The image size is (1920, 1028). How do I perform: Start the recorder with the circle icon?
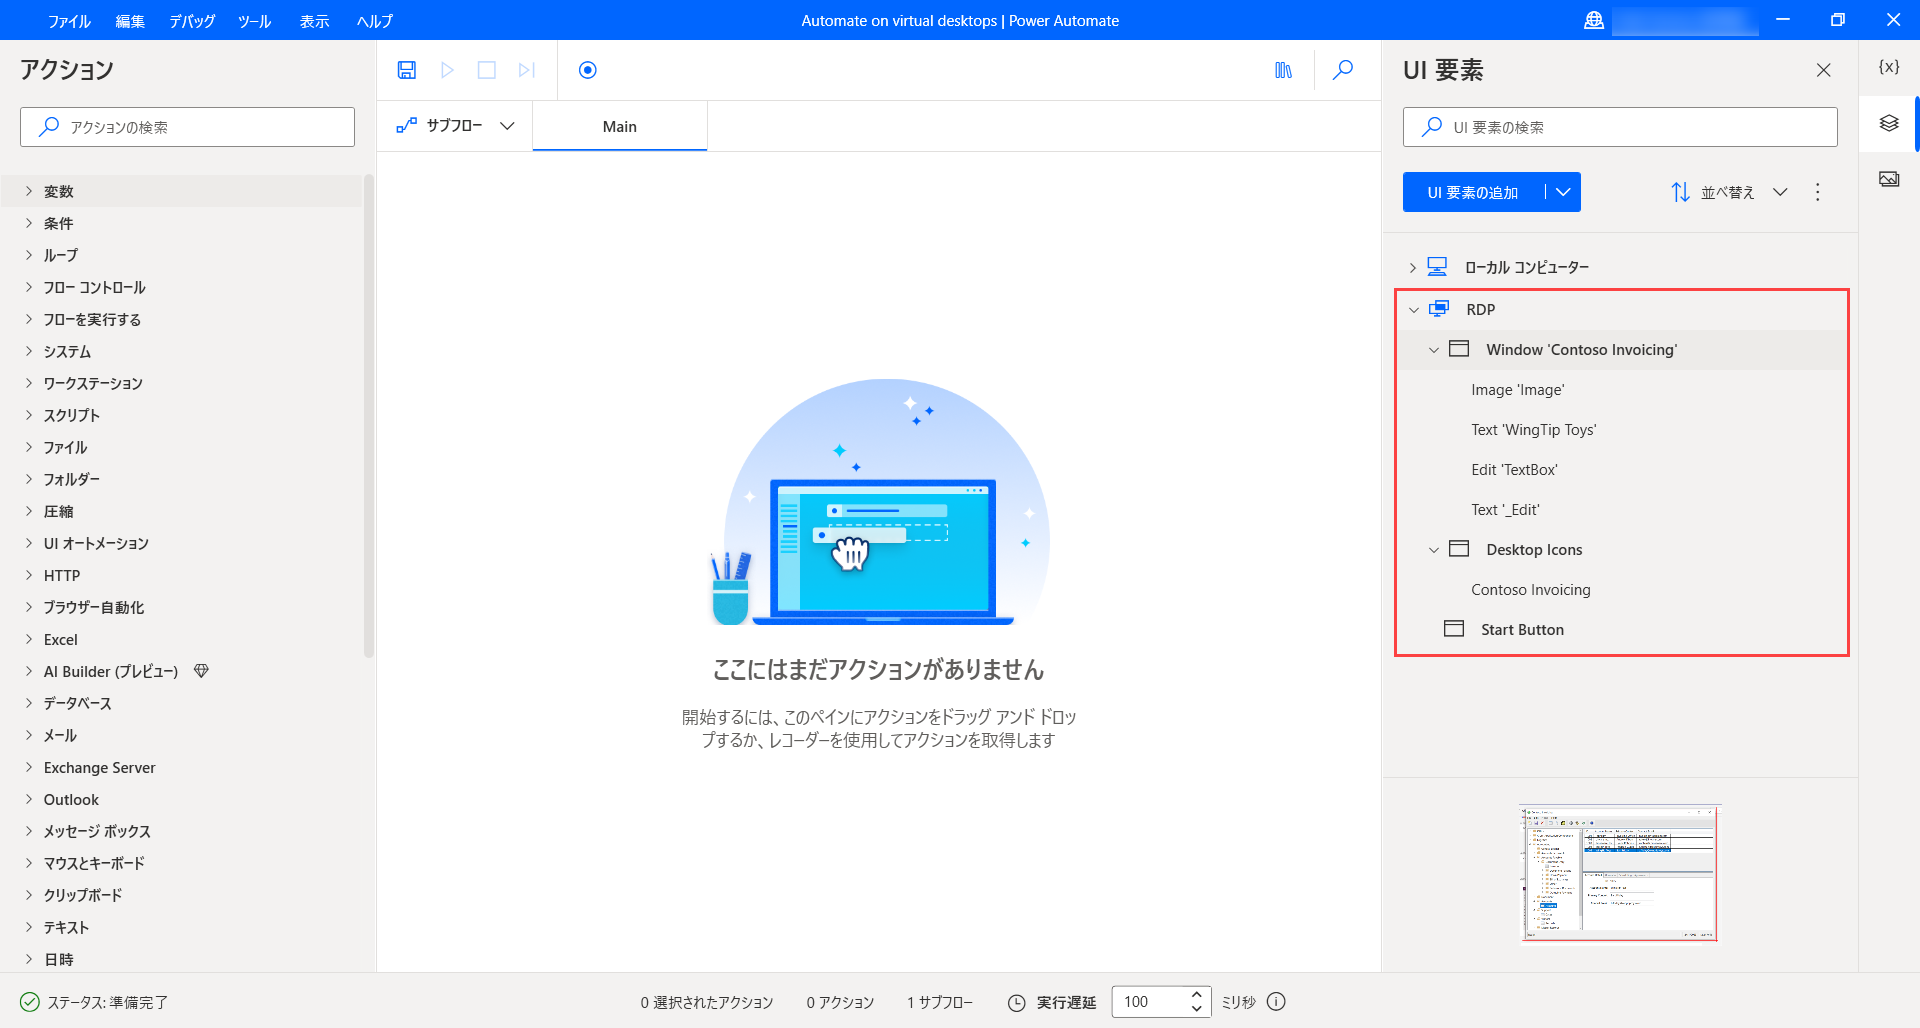[x=588, y=70]
